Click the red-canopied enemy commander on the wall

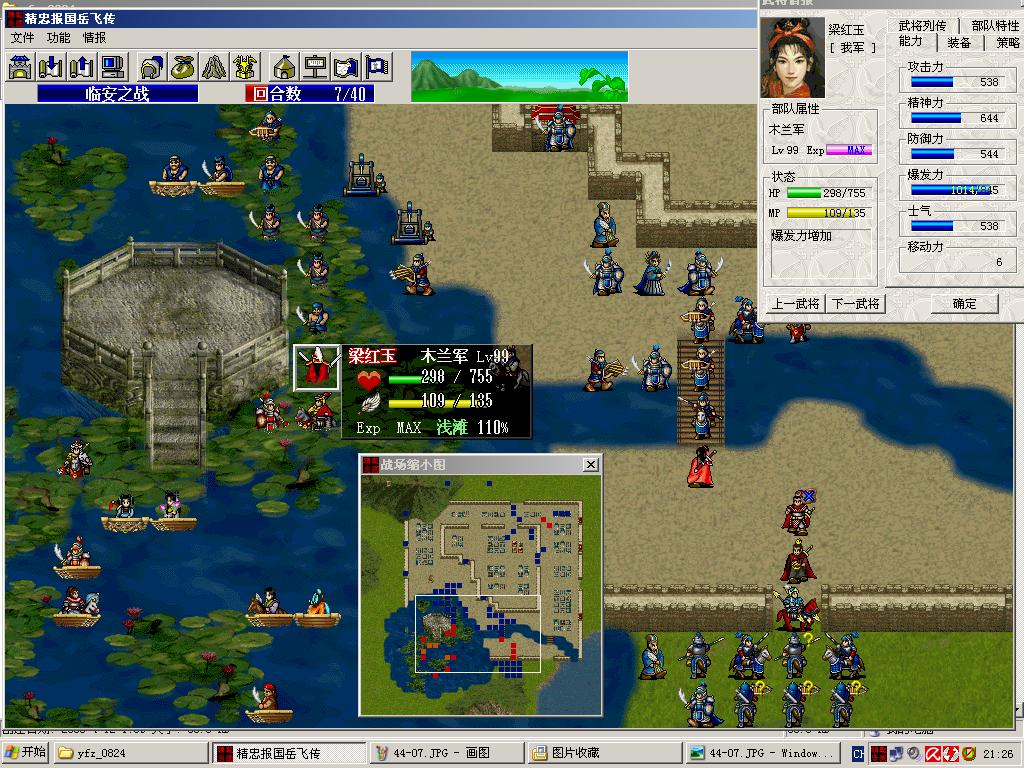pyautogui.click(x=556, y=127)
